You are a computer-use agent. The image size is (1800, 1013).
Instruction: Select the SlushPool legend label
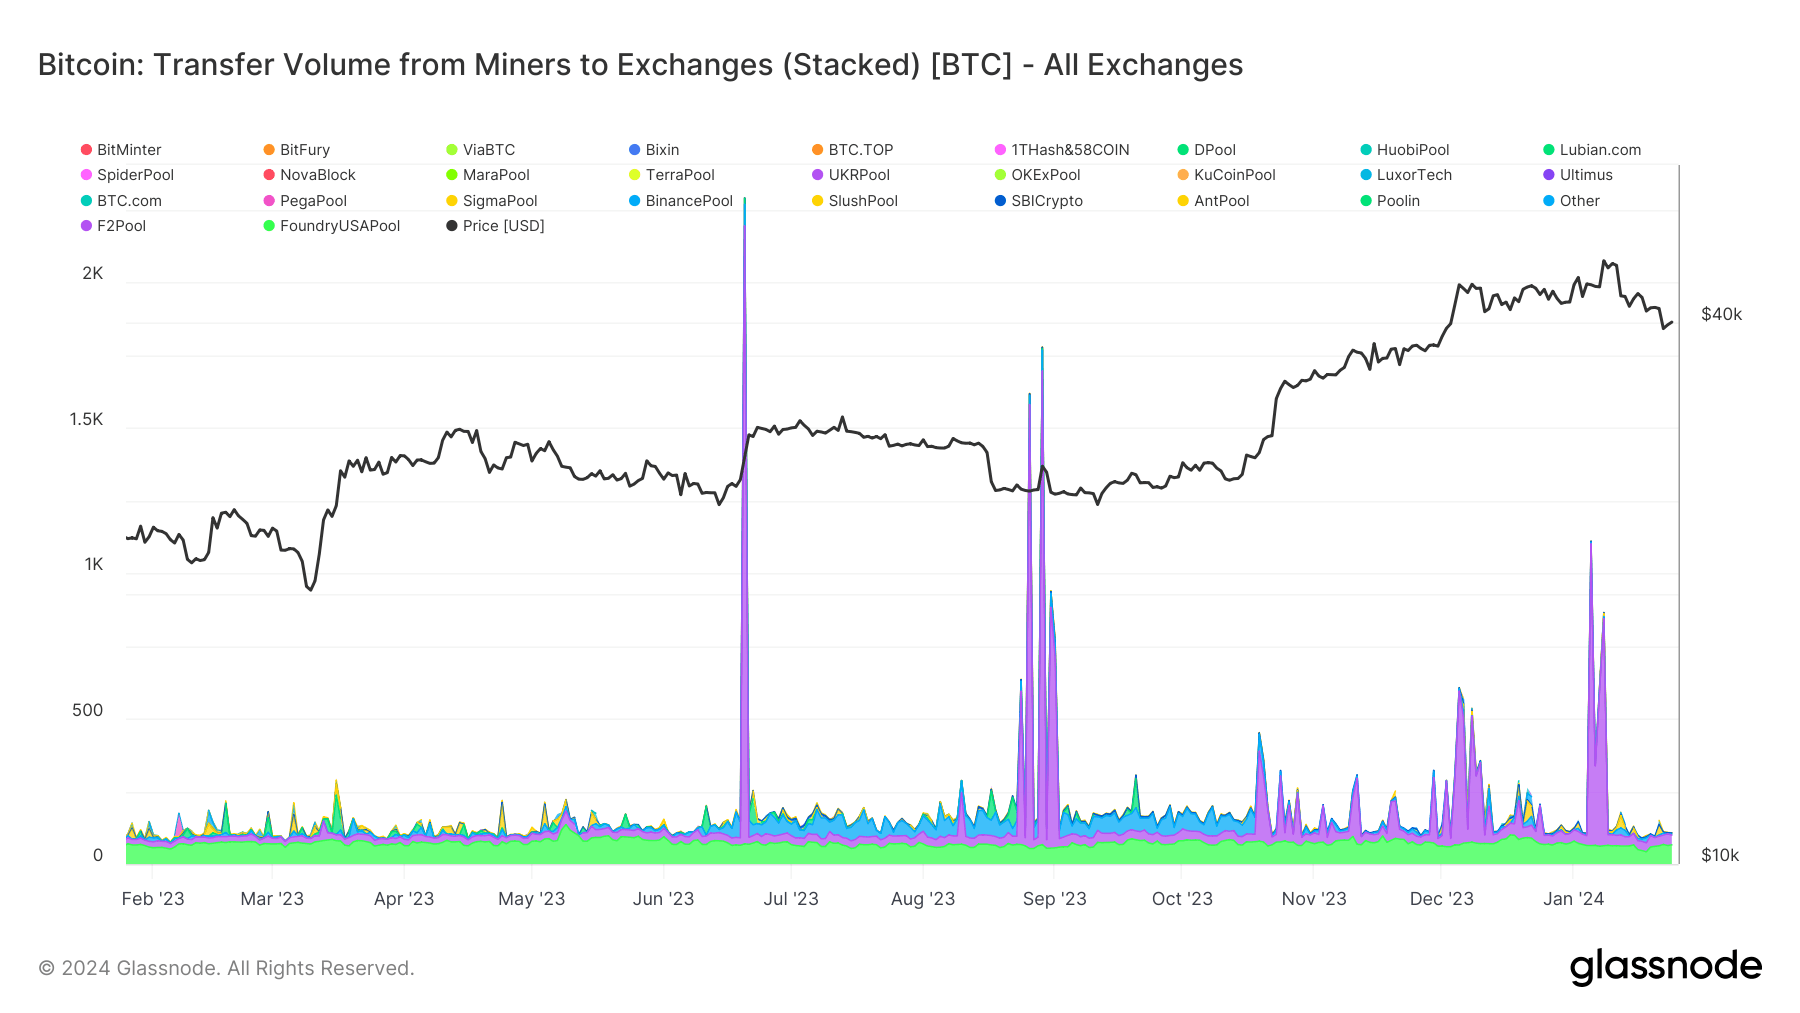[x=863, y=201]
